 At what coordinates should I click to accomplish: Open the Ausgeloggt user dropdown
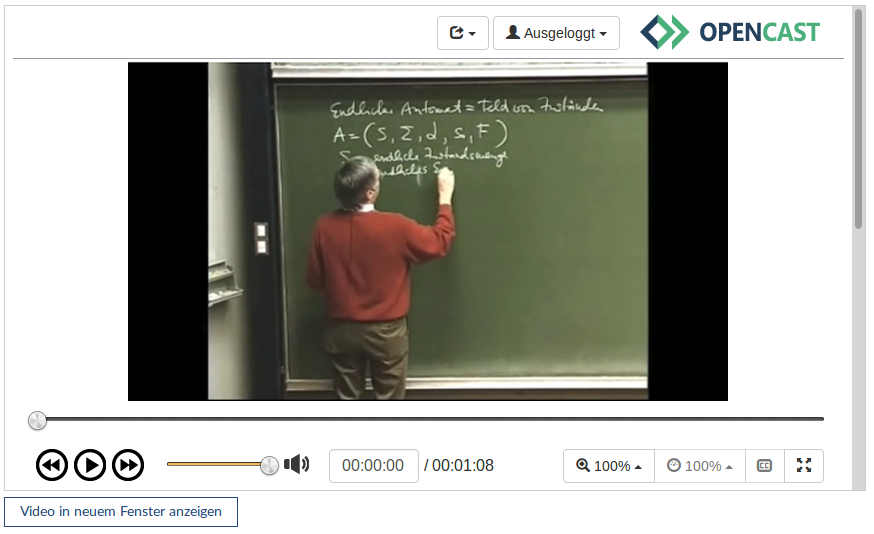[557, 33]
